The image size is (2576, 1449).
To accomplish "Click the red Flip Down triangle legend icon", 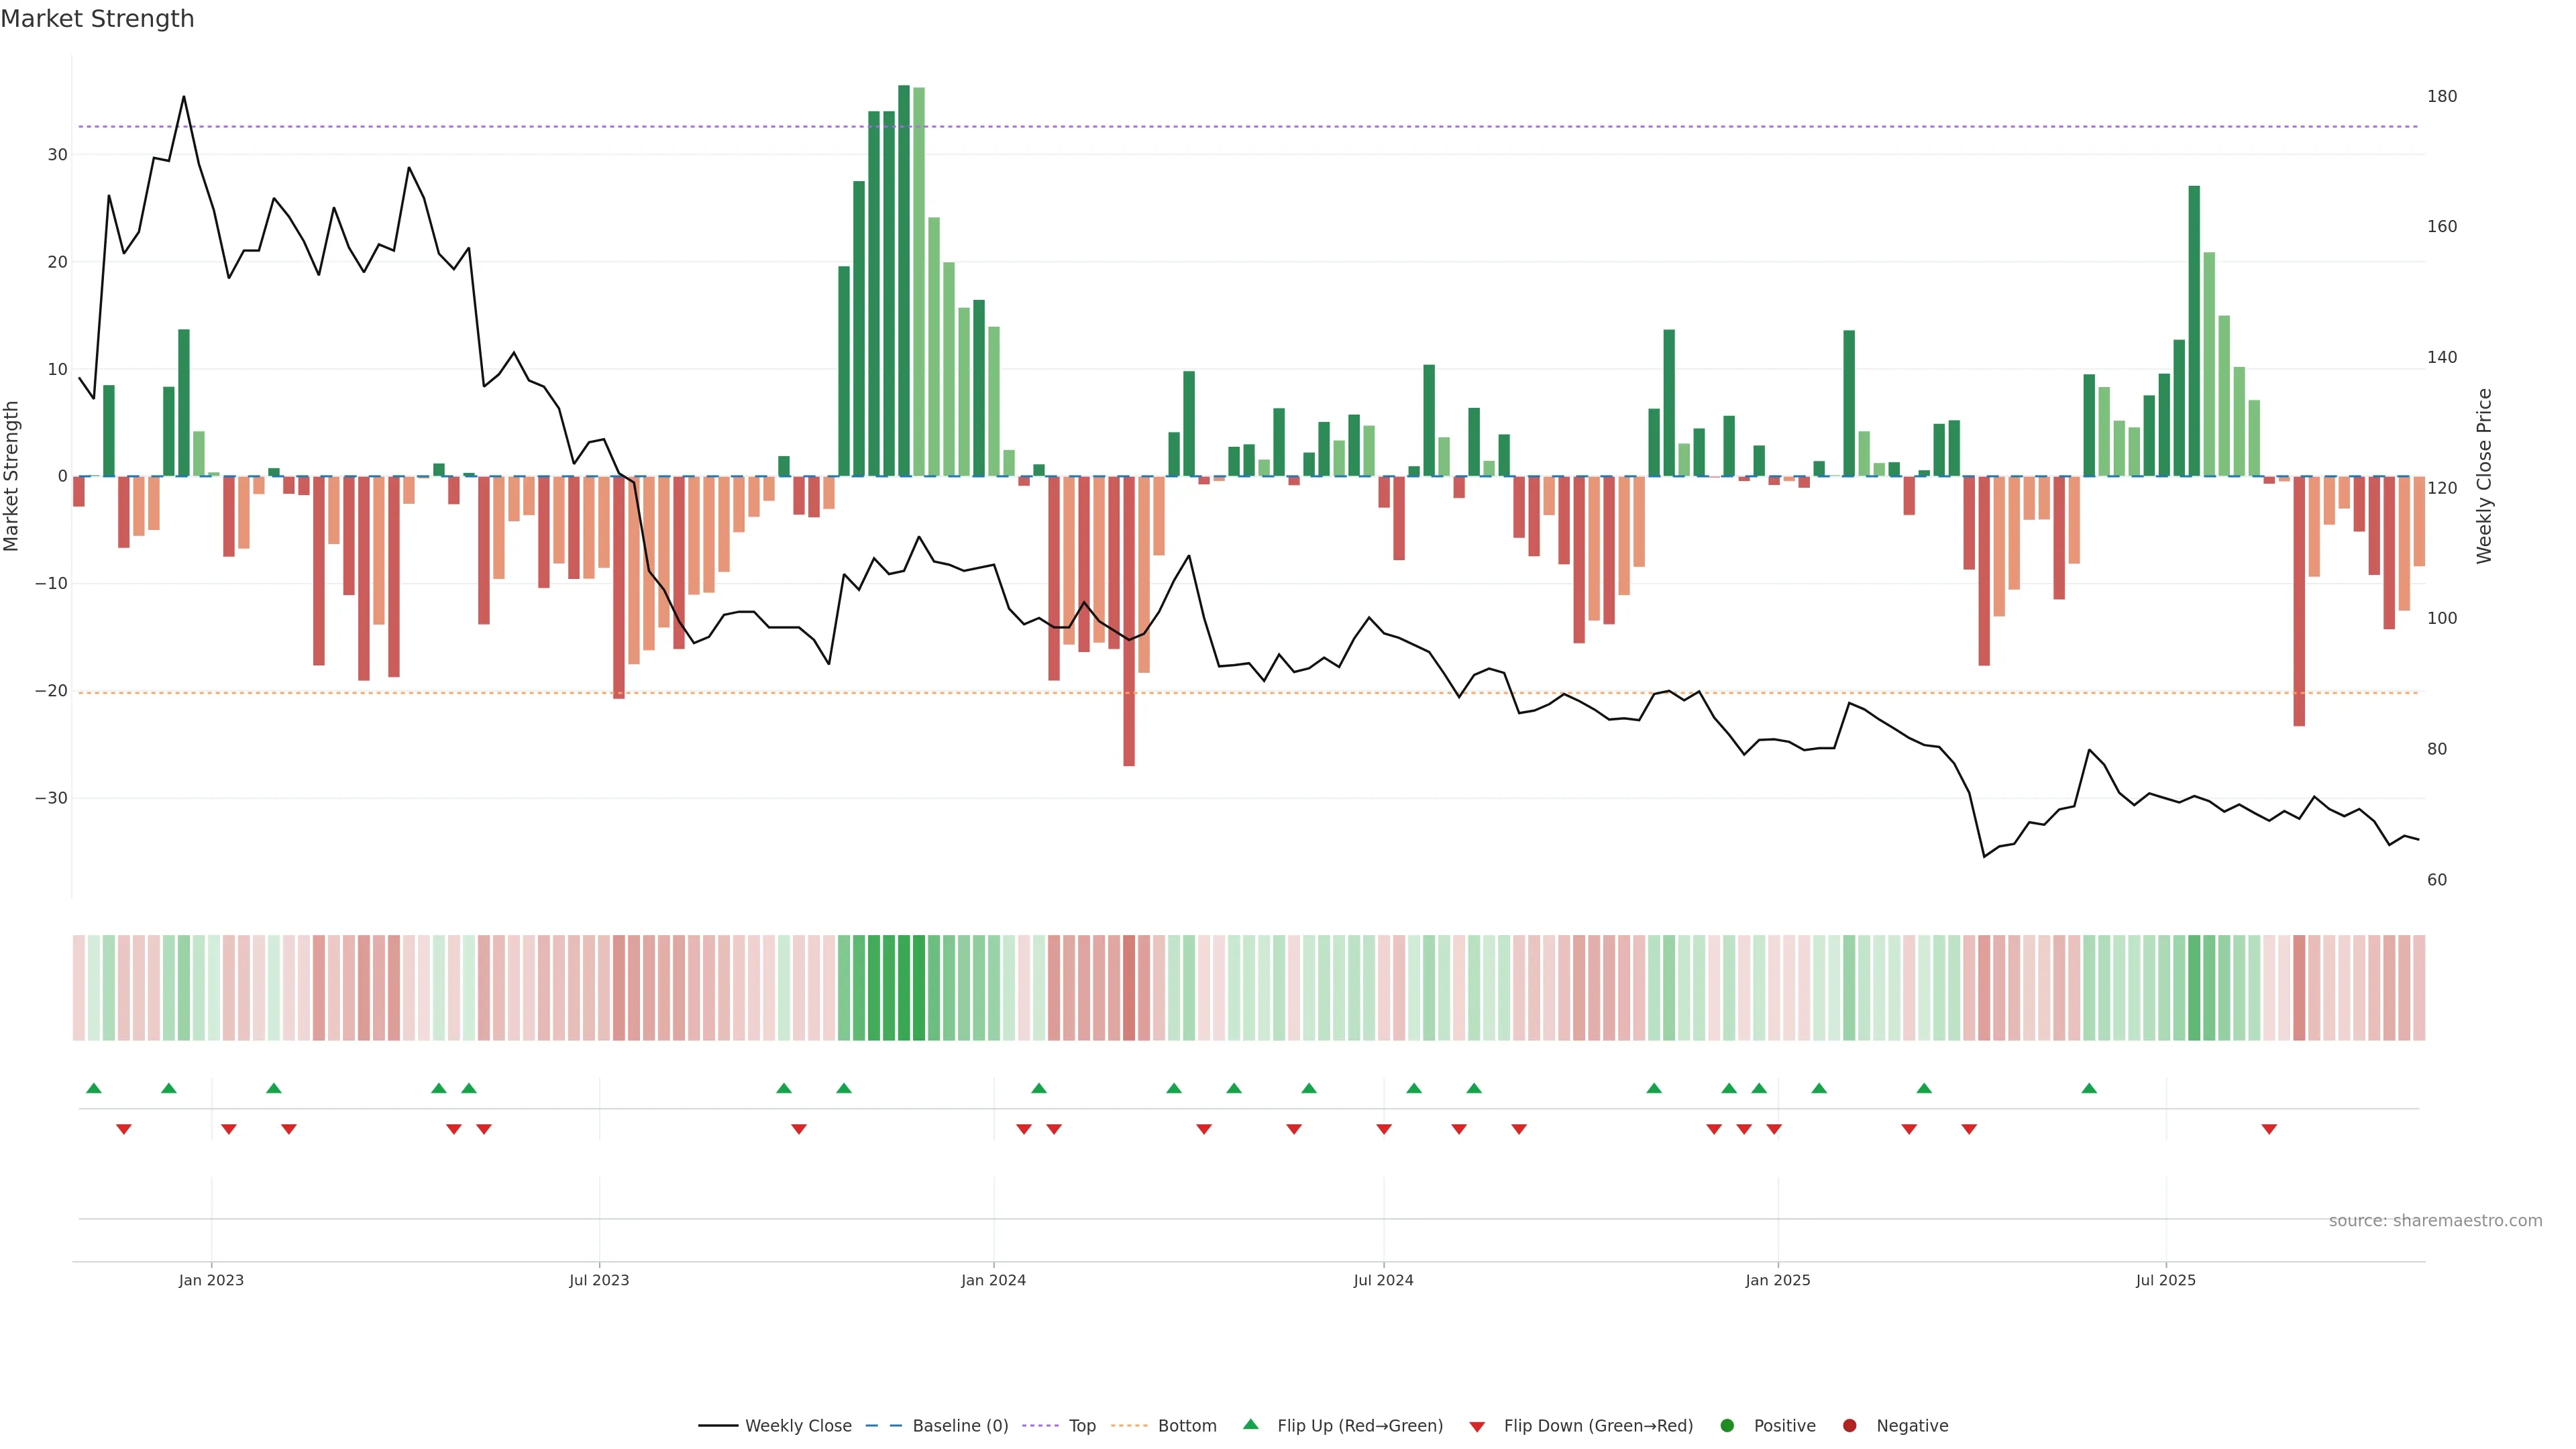I will click(x=1477, y=1426).
